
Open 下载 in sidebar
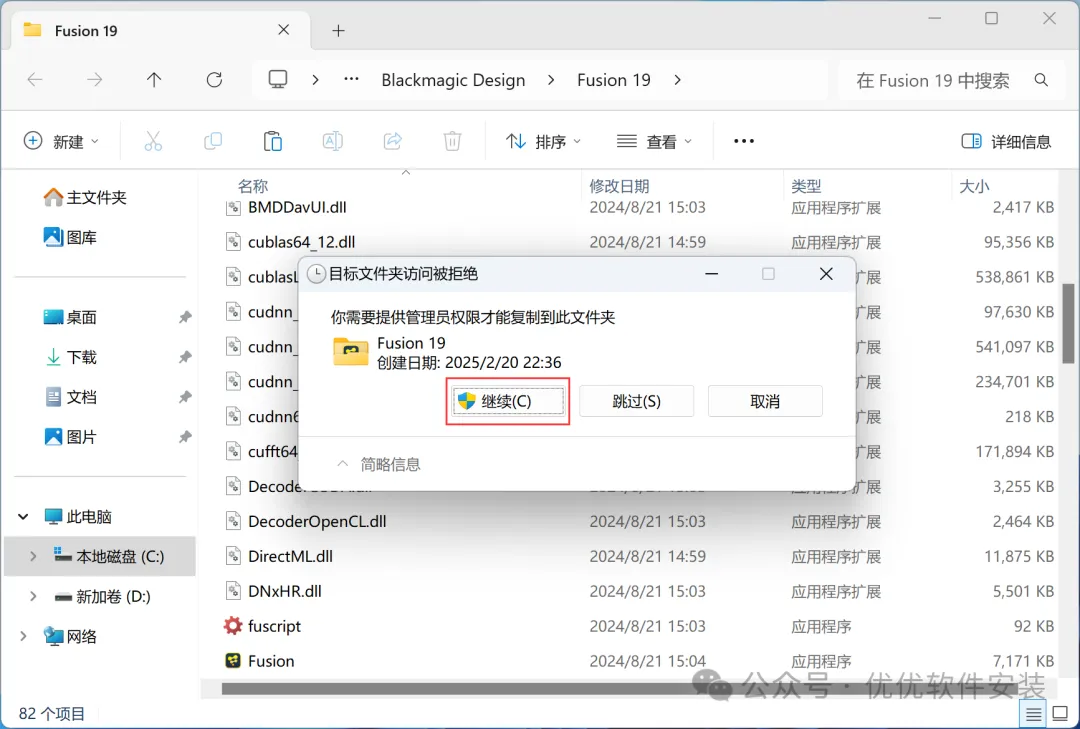pyautogui.click(x=70, y=357)
